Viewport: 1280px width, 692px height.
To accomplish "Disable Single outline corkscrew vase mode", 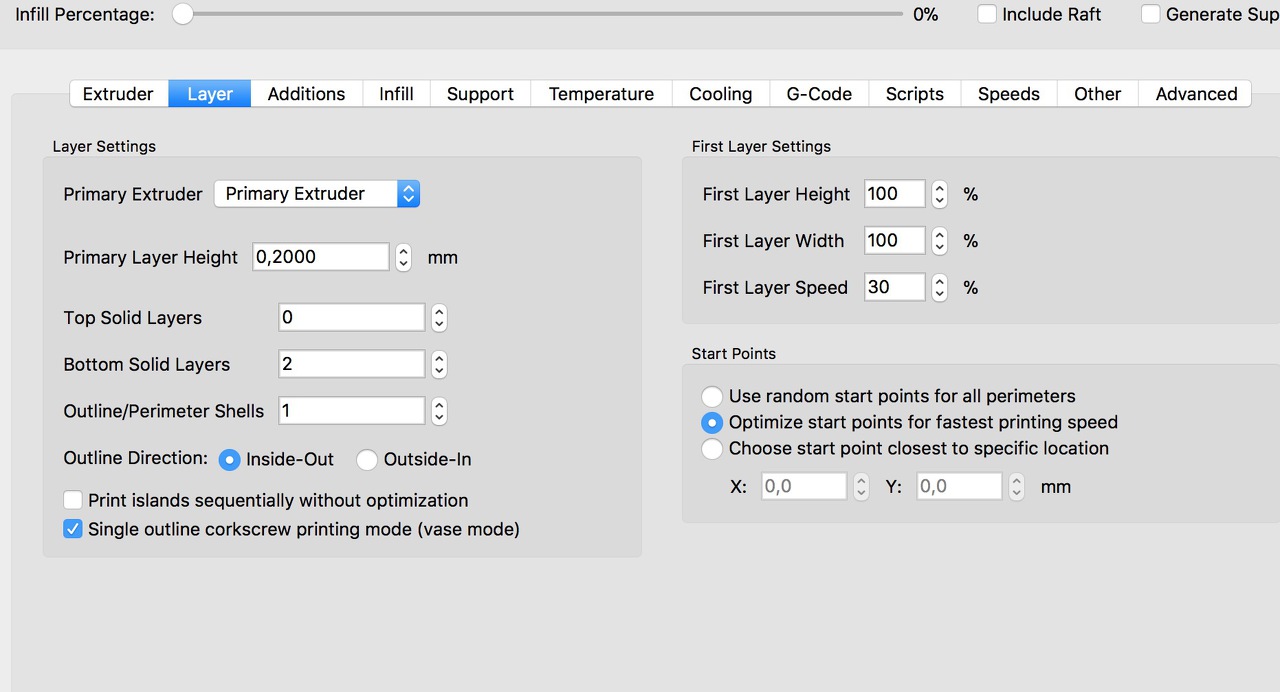I will pyautogui.click(x=73, y=529).
